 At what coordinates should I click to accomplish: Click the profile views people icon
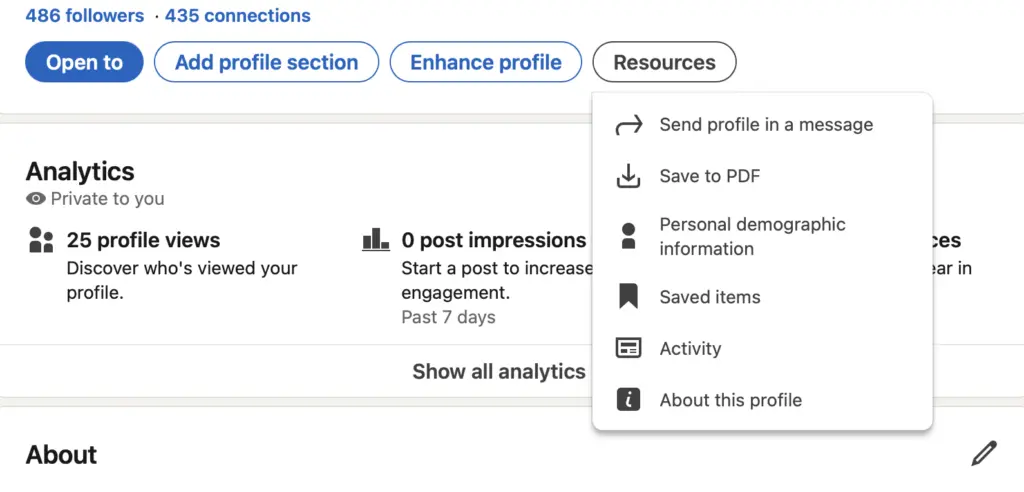pyautogui.click(x=41, y=240)
